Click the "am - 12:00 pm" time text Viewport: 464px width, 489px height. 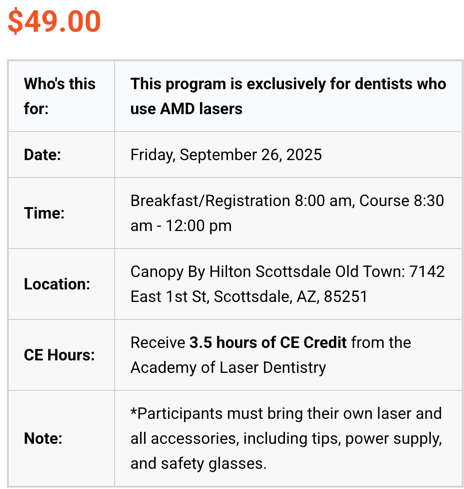tap(181, 226)
